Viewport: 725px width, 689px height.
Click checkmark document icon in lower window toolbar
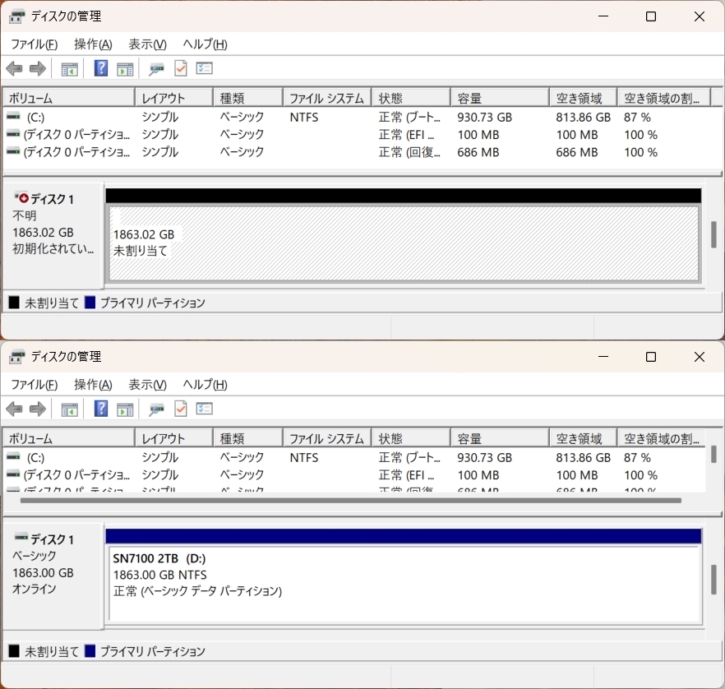click(181, 408)
